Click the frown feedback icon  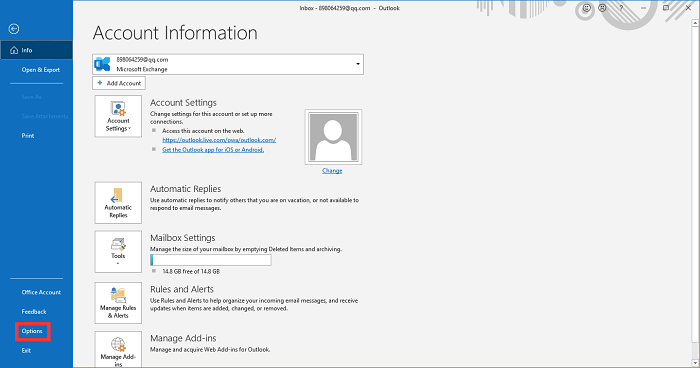(x=602, y=8)
